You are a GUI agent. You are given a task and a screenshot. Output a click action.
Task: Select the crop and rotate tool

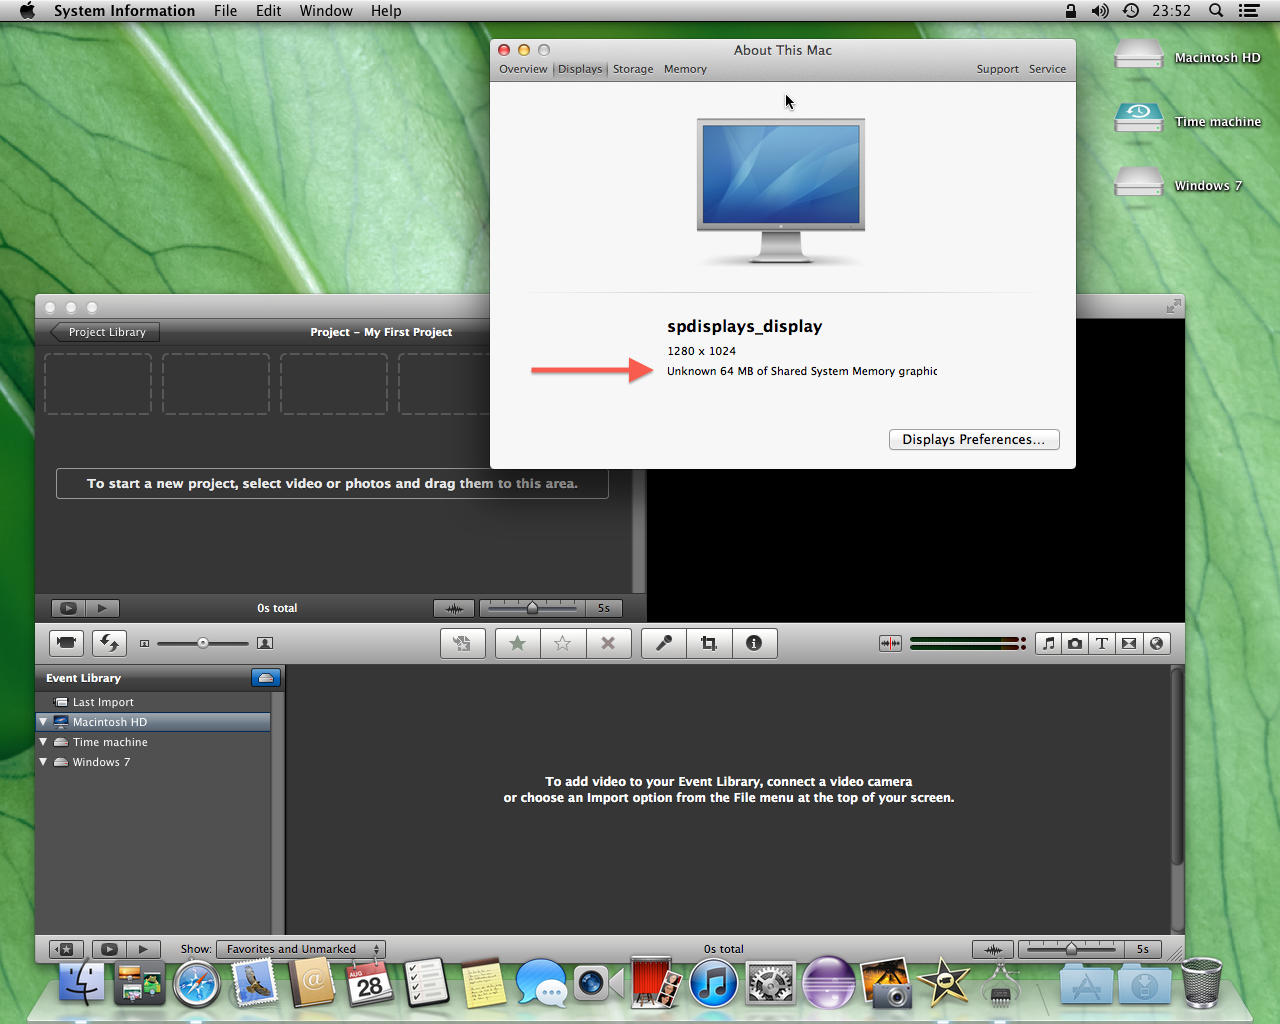pos(709,643)
